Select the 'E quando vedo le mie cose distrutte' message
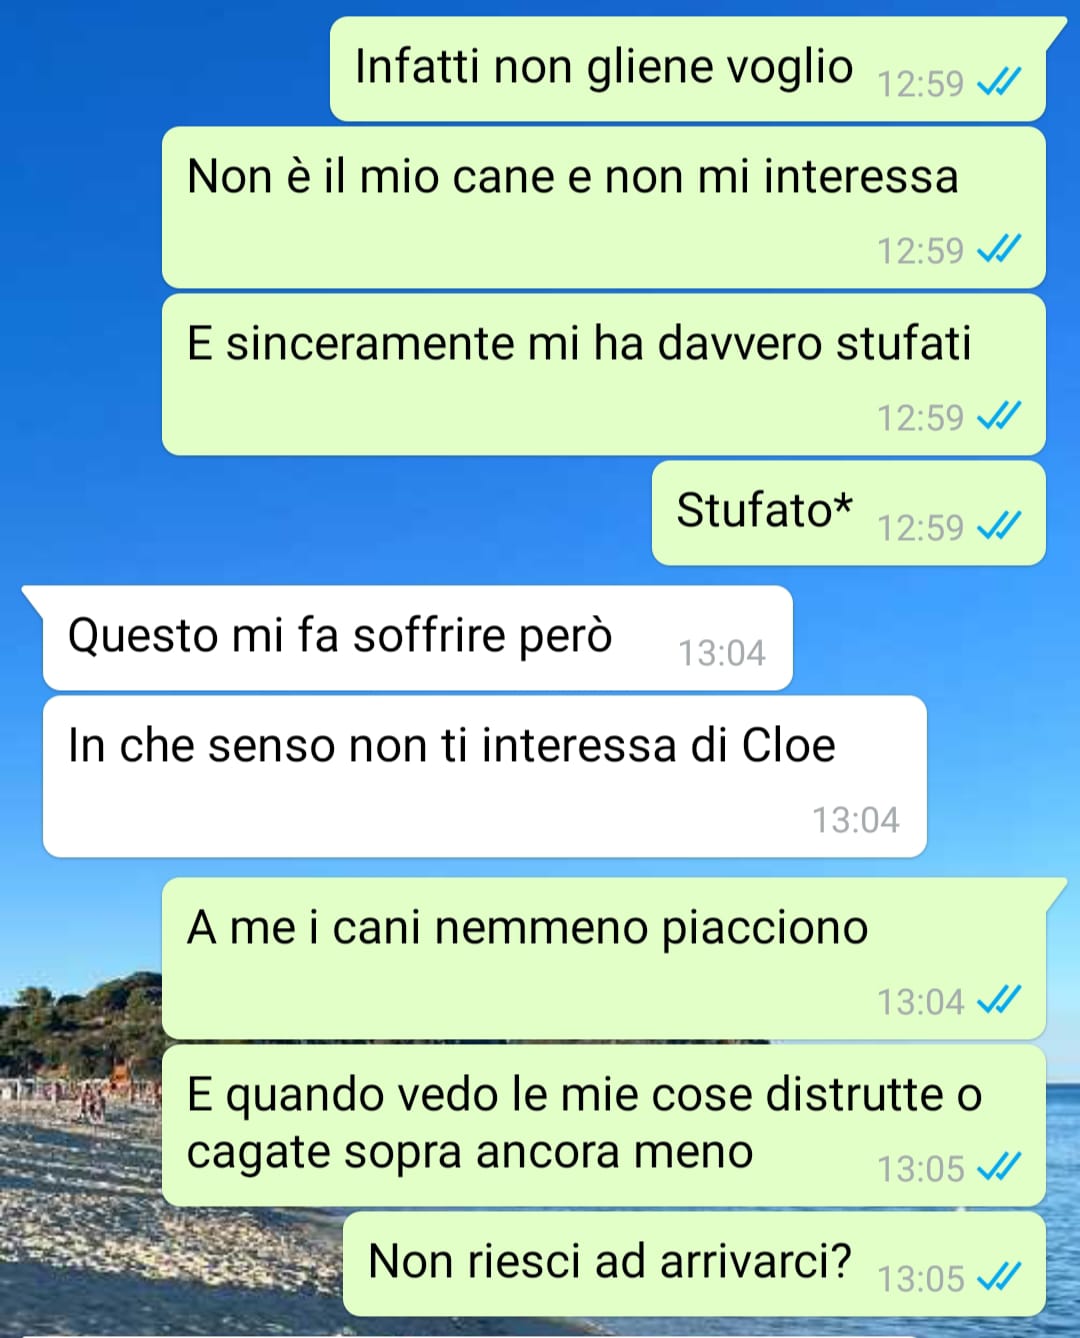1080x1338 pixels. click(604, 1126)
